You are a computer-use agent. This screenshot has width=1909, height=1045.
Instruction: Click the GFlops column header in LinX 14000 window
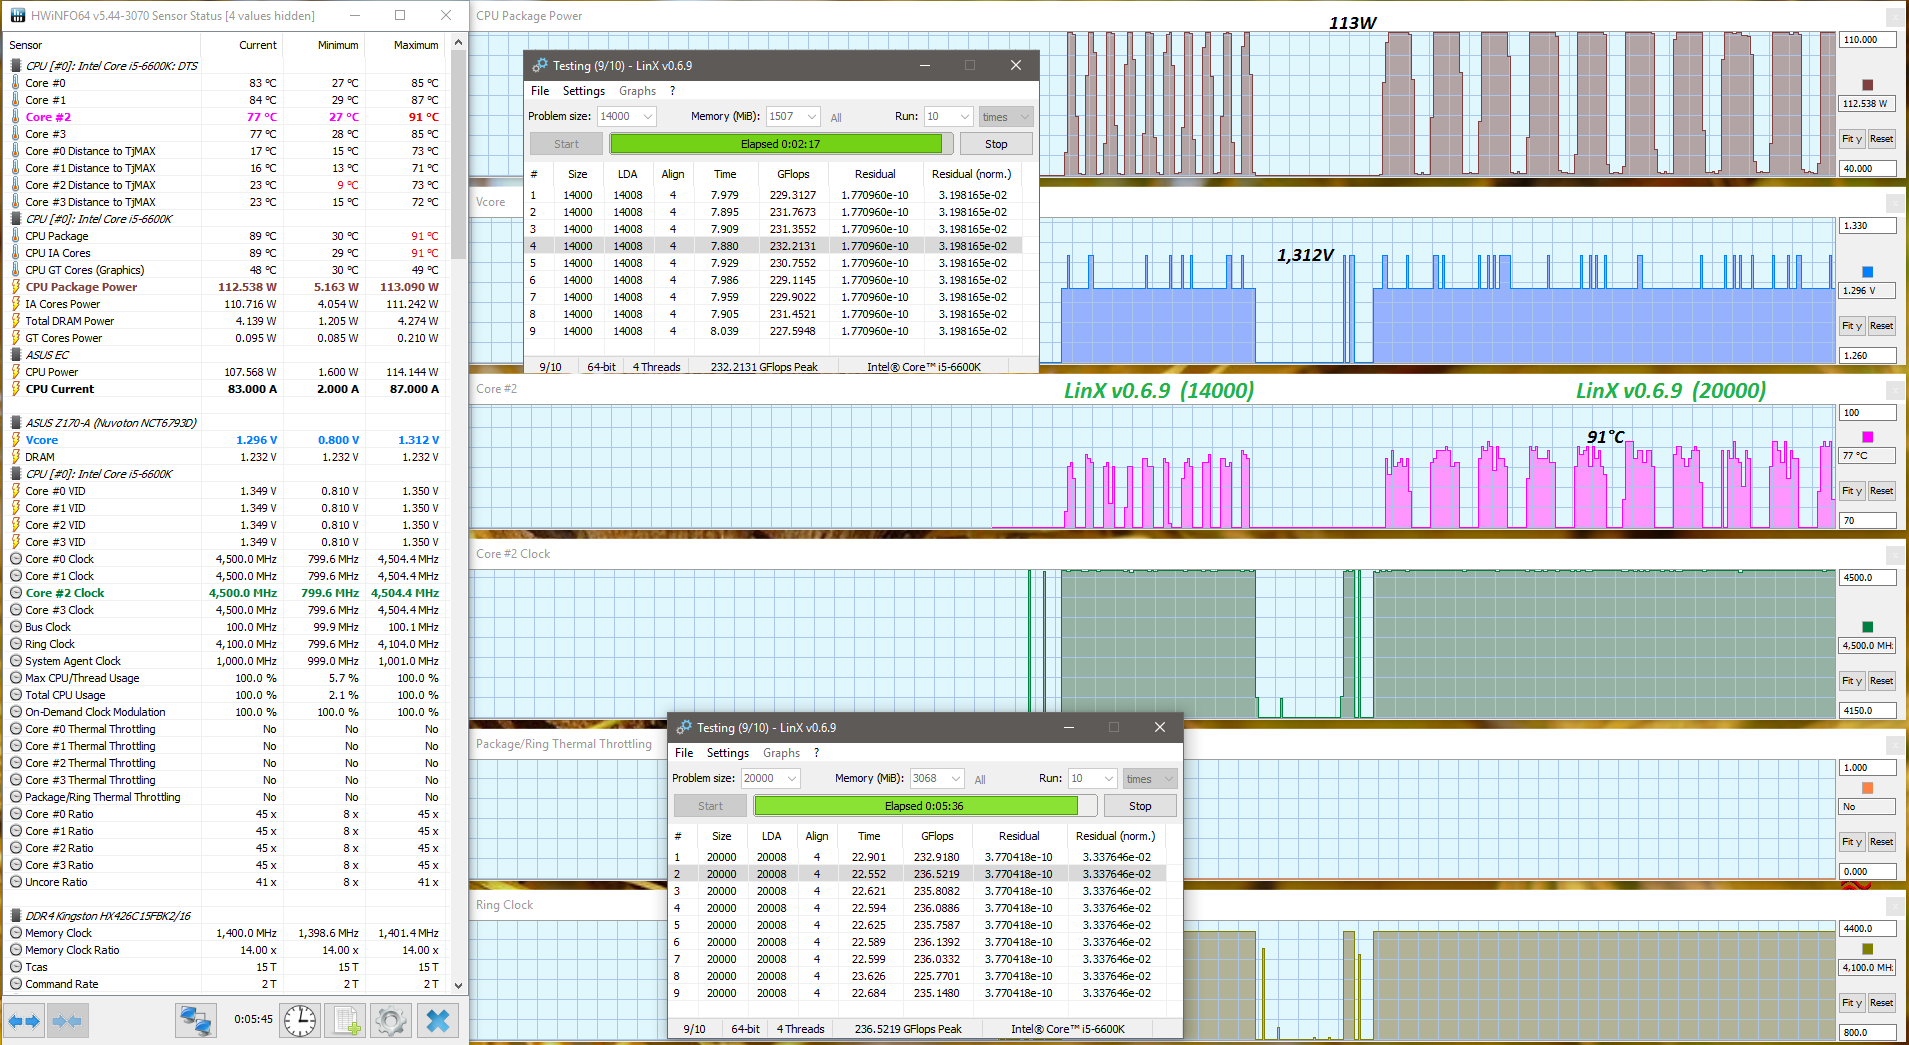click(x=793, y=174)
